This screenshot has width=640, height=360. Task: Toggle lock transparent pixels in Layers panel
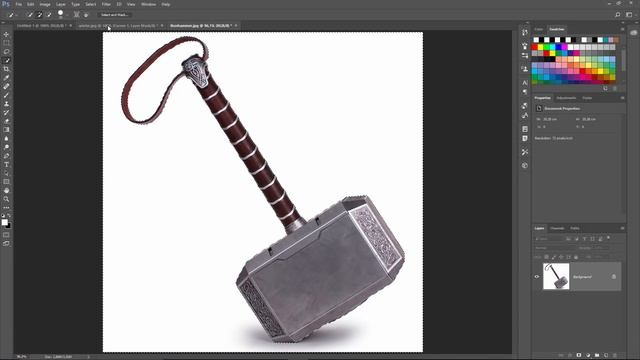[546, 257]
